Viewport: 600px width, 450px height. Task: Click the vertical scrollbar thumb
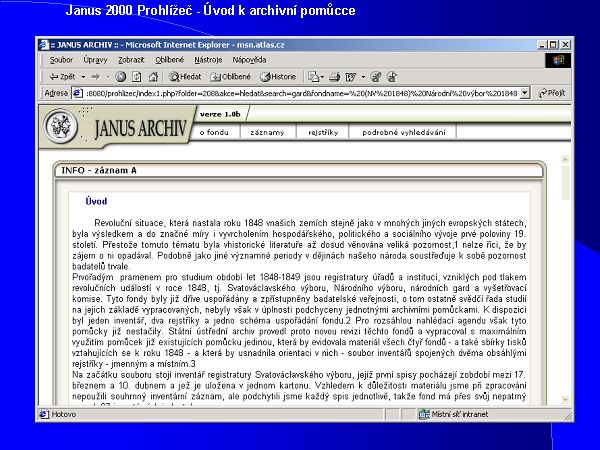(x=566, y=183)
